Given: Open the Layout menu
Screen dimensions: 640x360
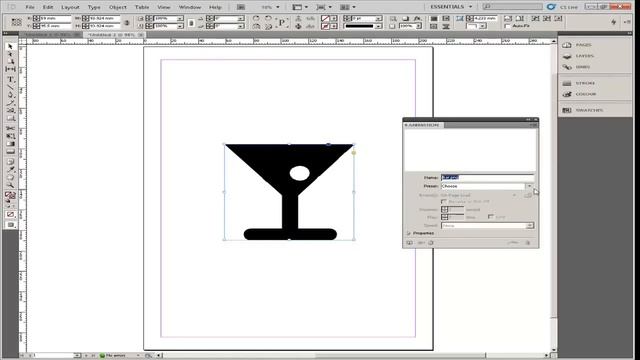Looking at the screenshot, I should point(70,7).
